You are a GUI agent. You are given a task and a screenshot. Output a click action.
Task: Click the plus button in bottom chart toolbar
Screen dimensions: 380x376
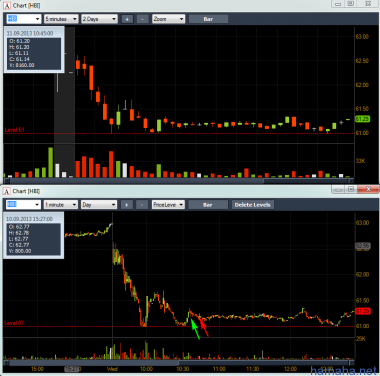coord(127,205)
